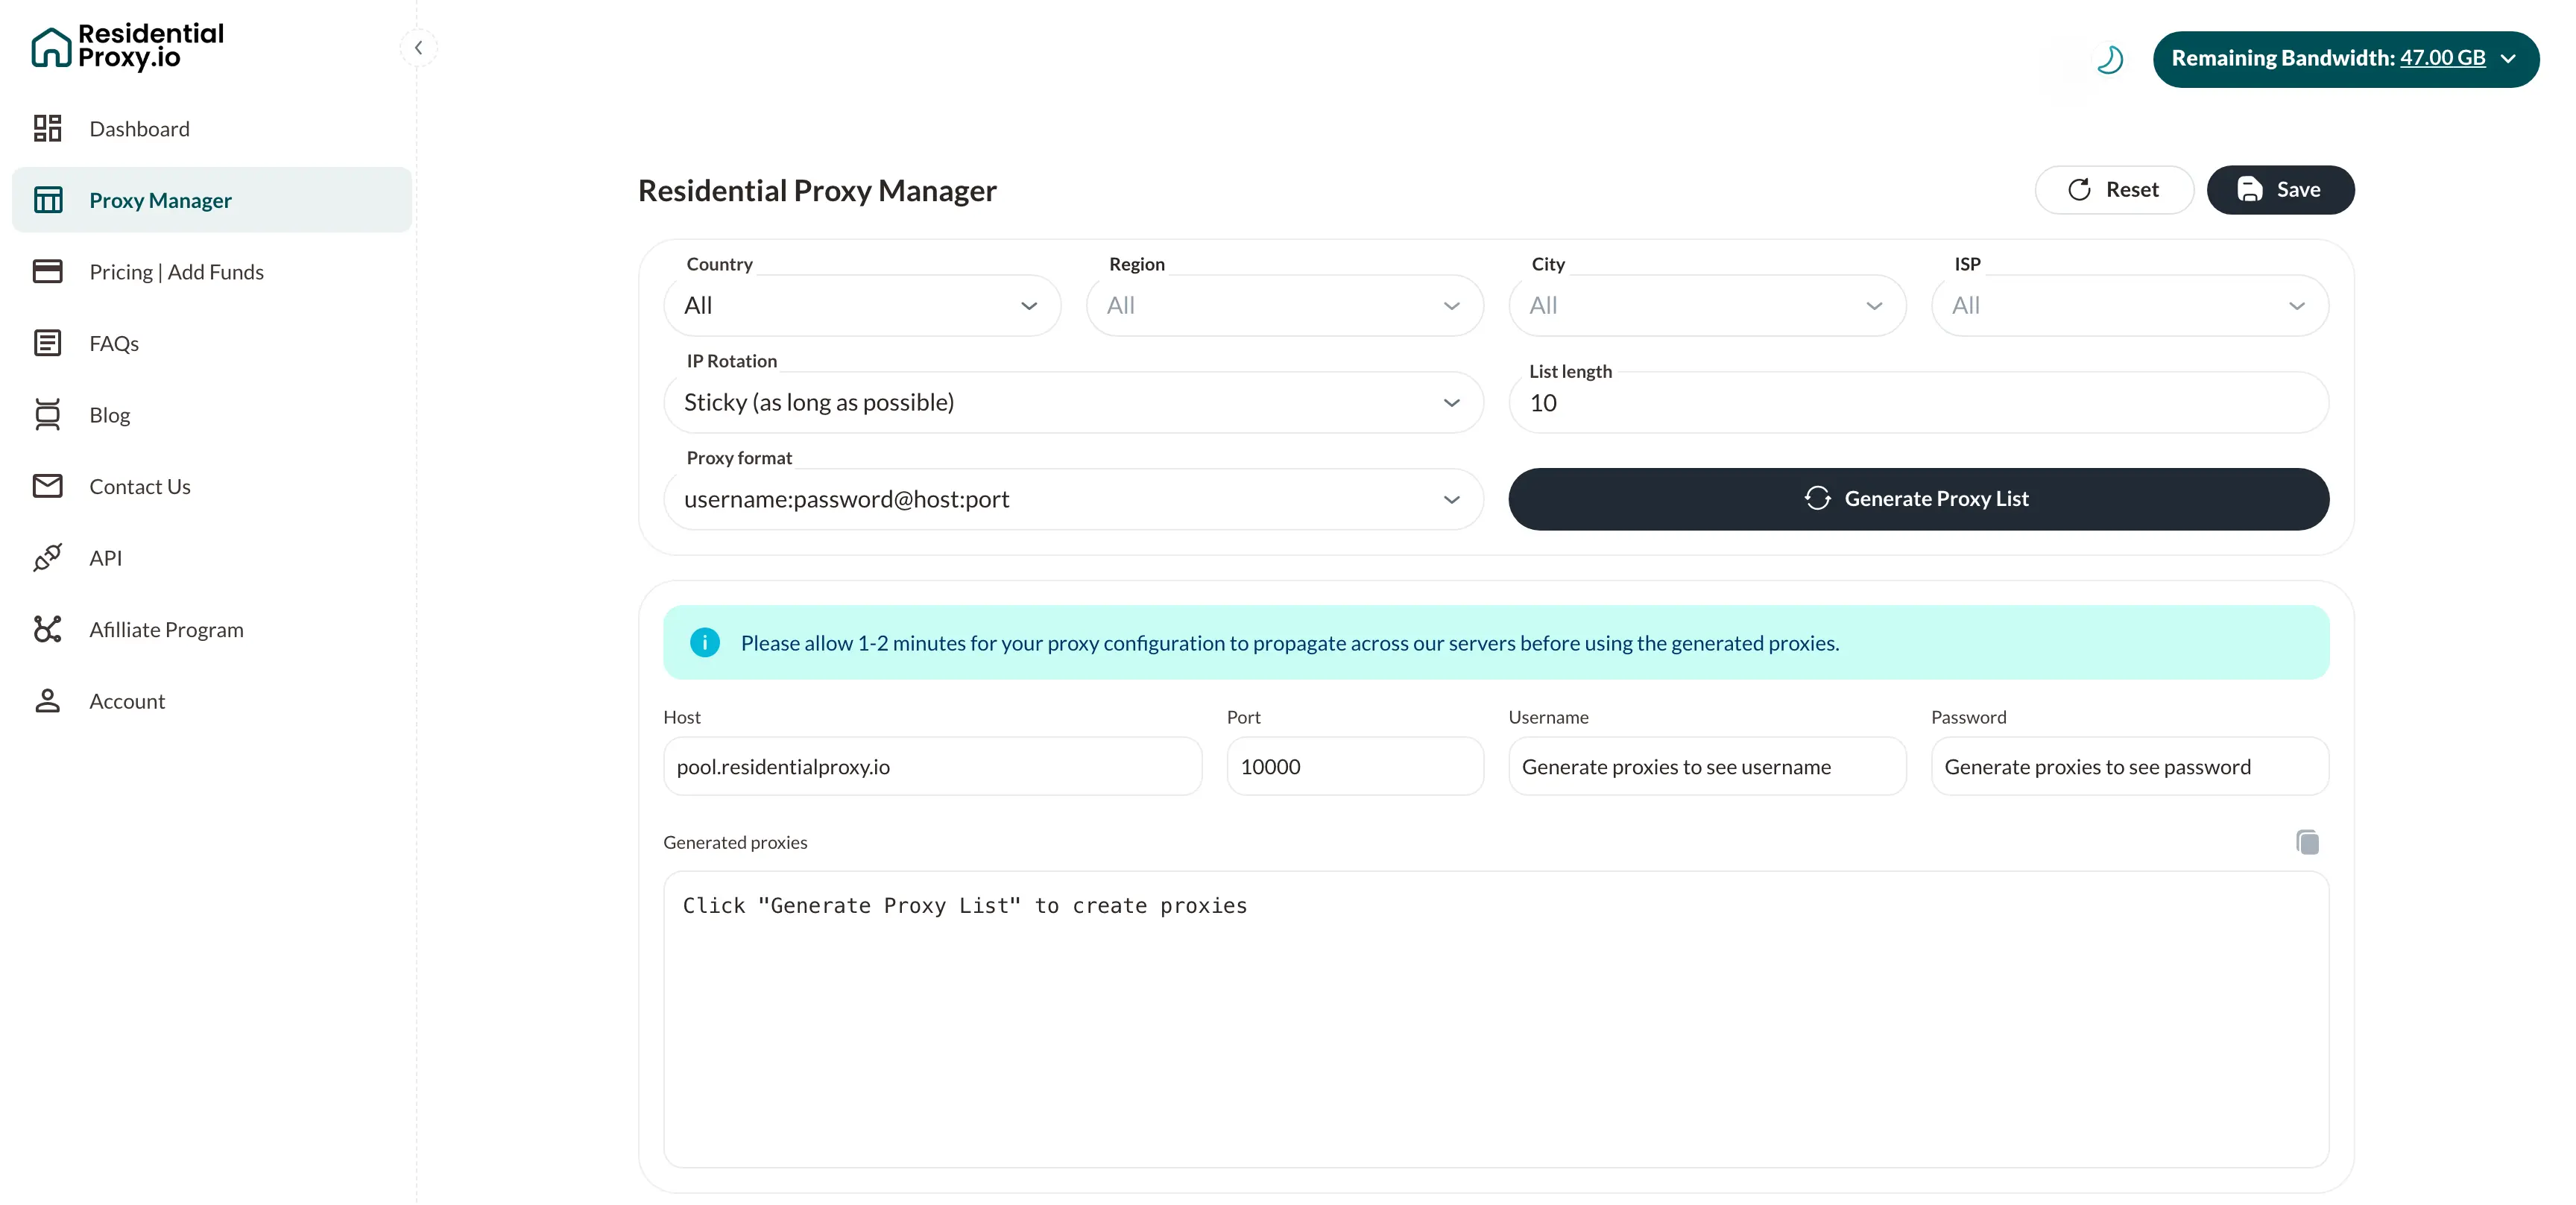Expand the Remaining Bandwidth menu
The image size is (2576, 1205).
(2344, 59)
